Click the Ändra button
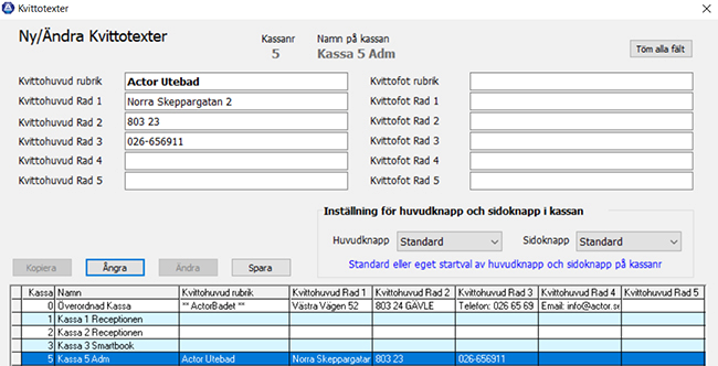The width and height of the screenshot is (718, 366). (188, 268)
